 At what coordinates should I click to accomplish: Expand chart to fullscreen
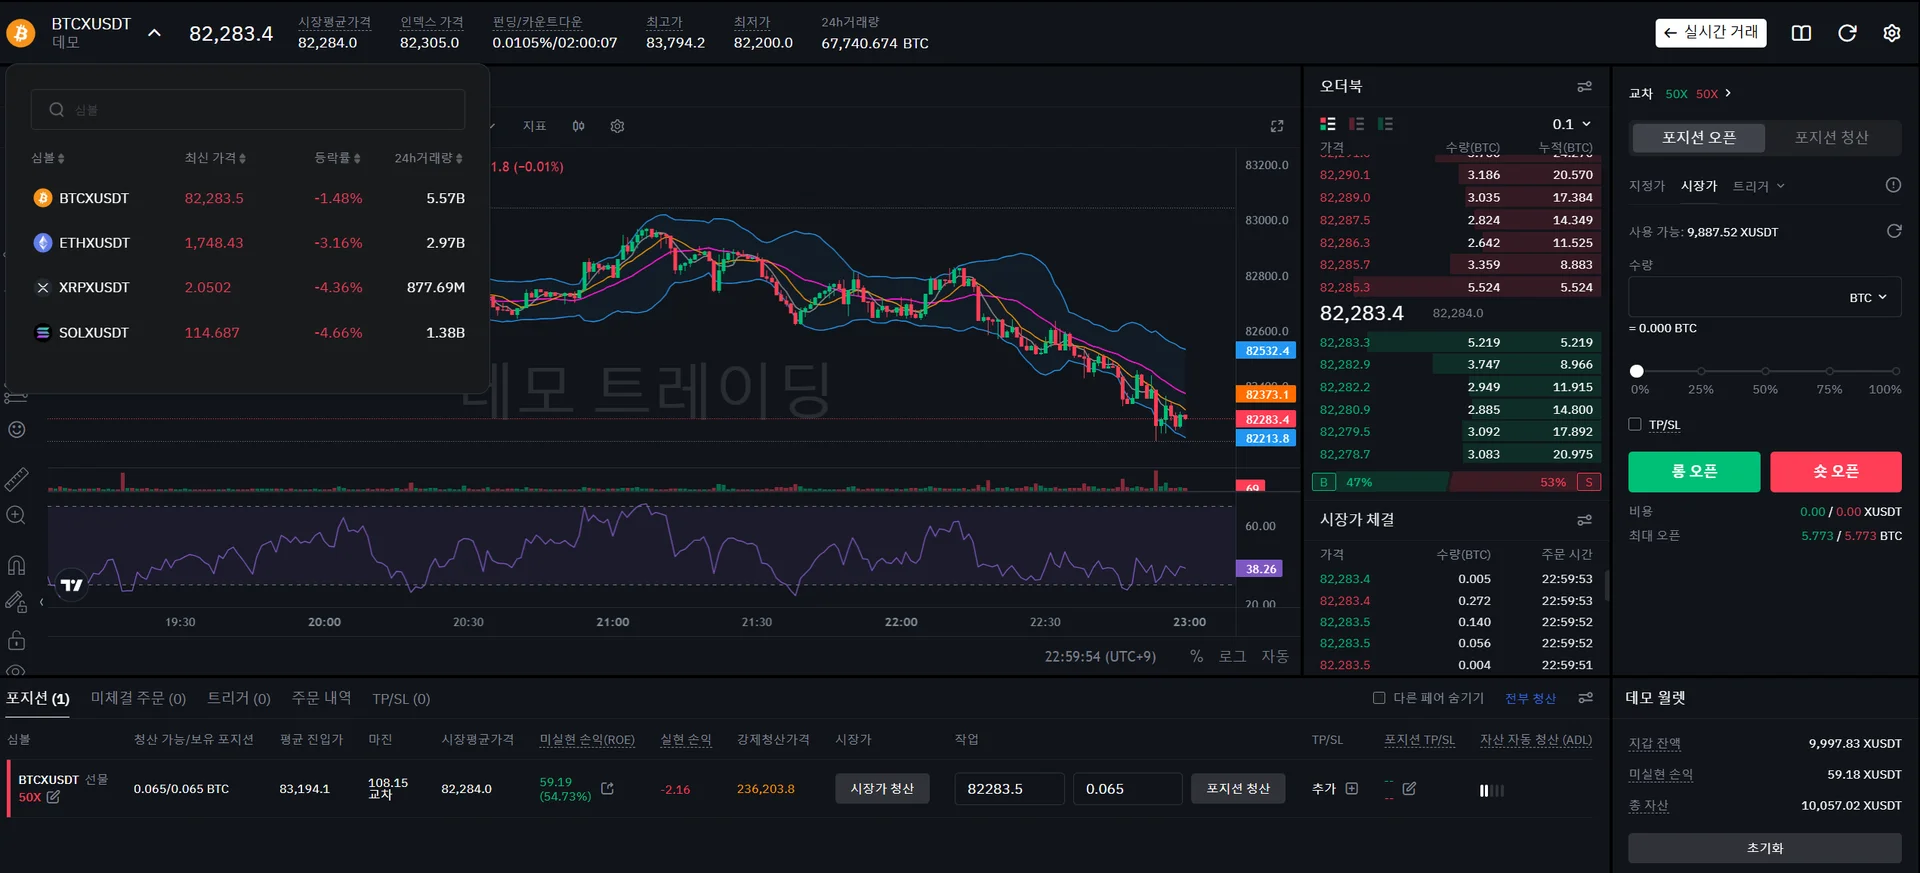1277,126
